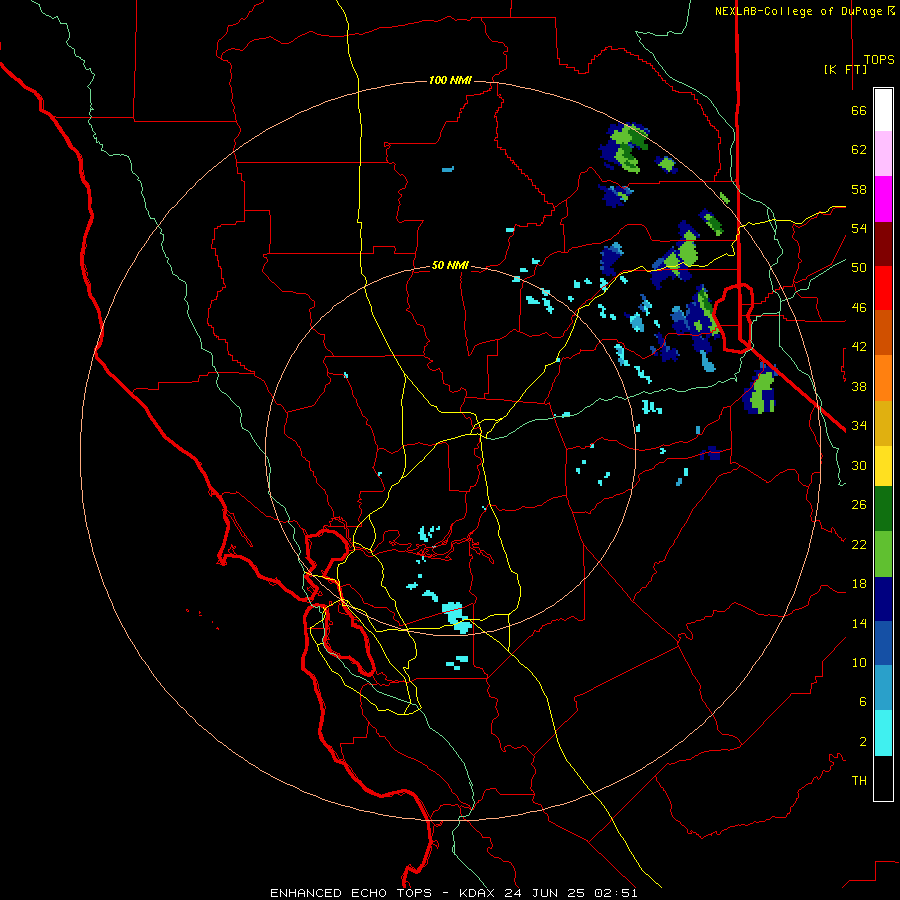Select the "58" legend value

click(859, 189)
